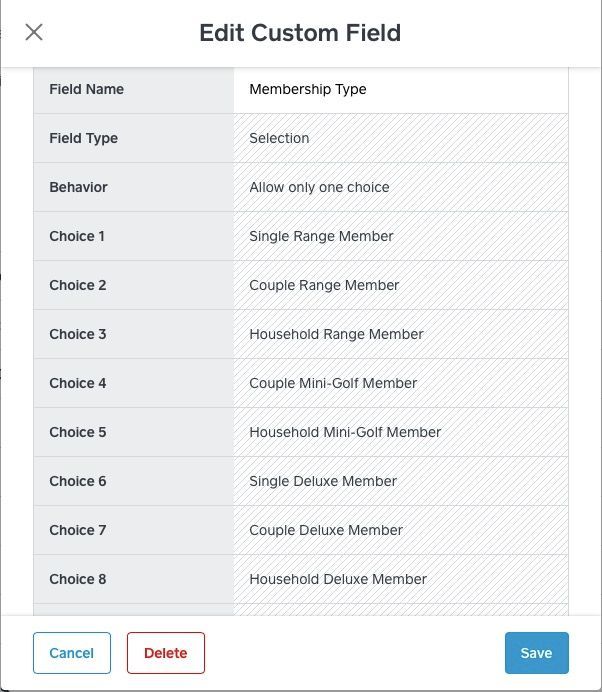The height and width of the screenshot is (692, 602).
Task: Click the Selection field type value
Action: pos(400,138)
